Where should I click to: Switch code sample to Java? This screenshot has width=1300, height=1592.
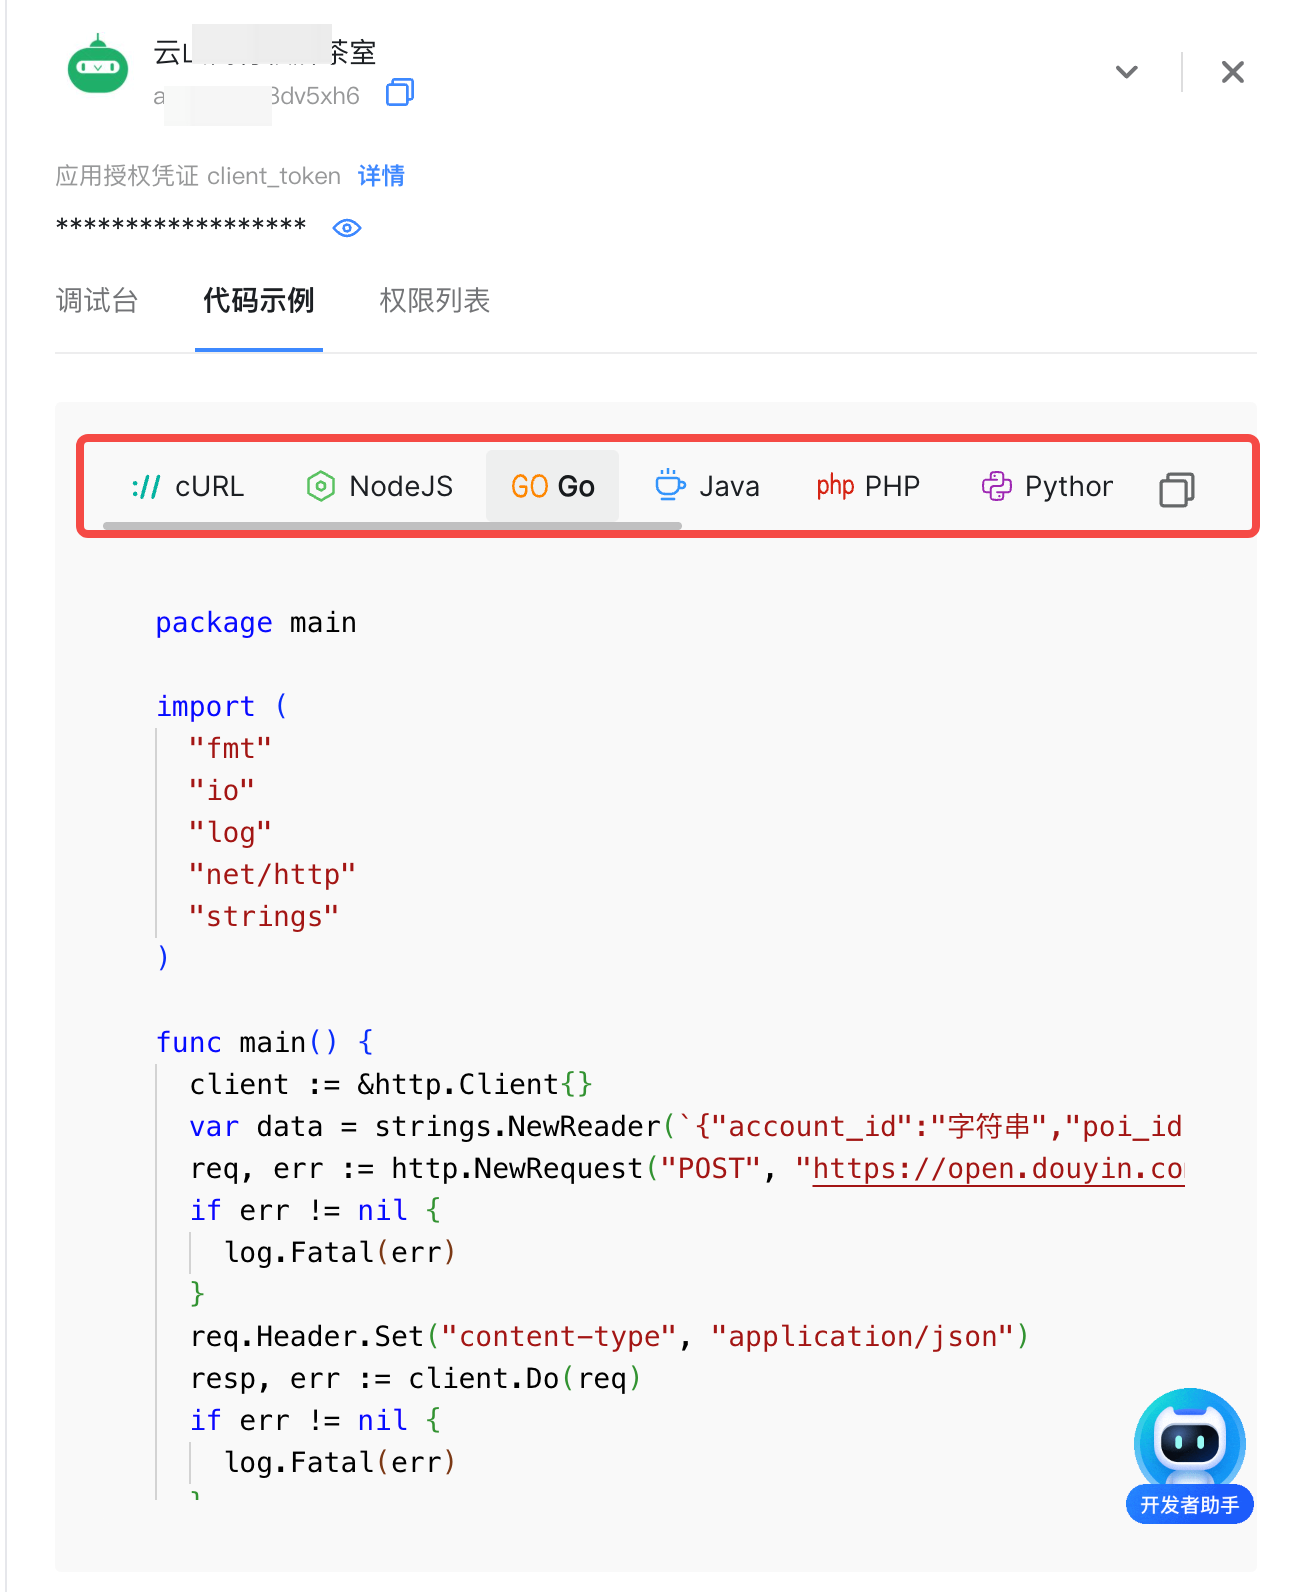(707, 487)
